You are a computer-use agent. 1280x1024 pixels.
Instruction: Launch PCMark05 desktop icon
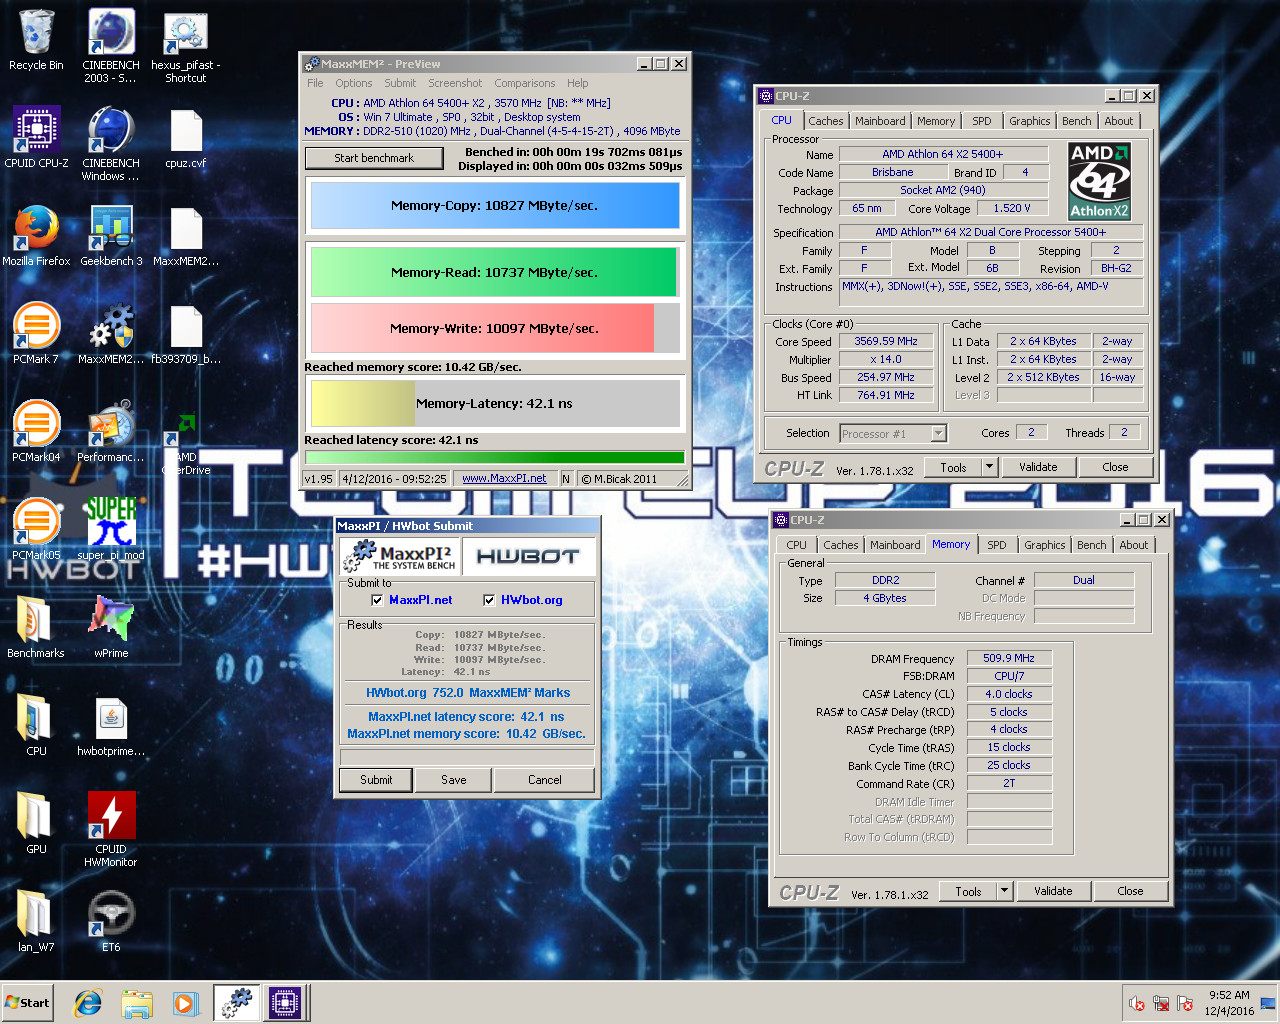[x=37, y=529]
